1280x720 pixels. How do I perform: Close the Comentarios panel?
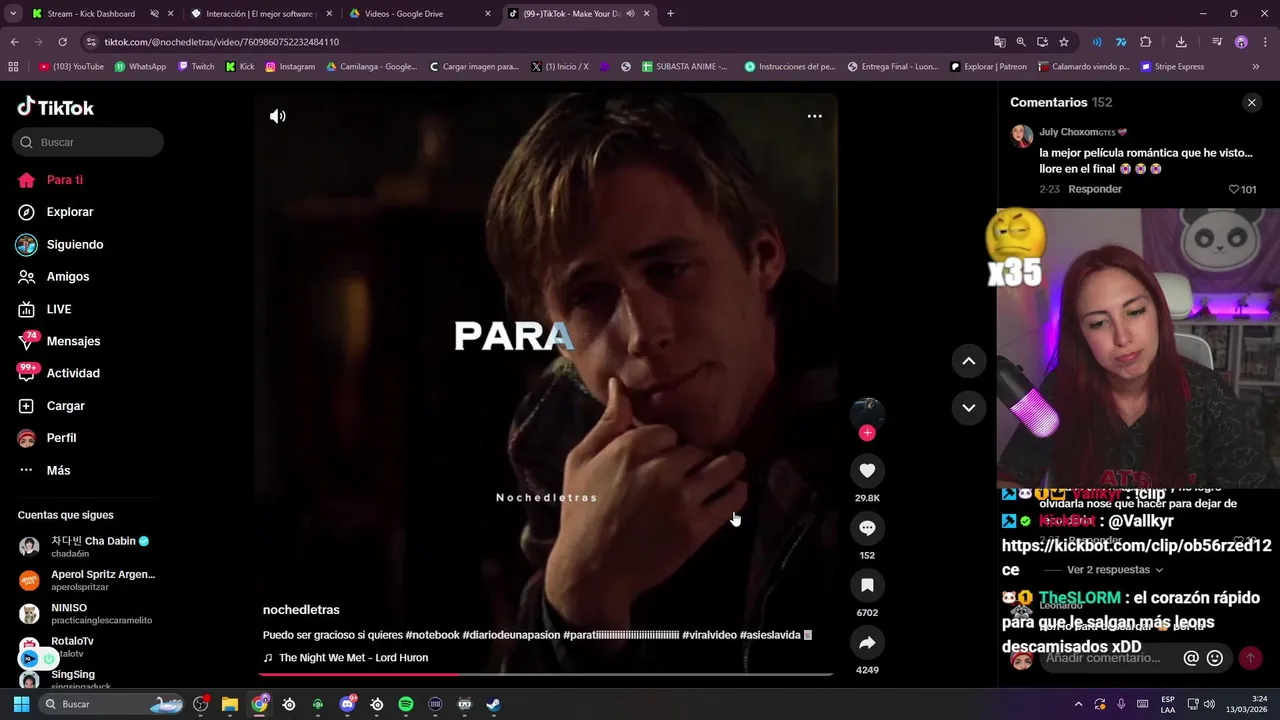click(1251, 103)
